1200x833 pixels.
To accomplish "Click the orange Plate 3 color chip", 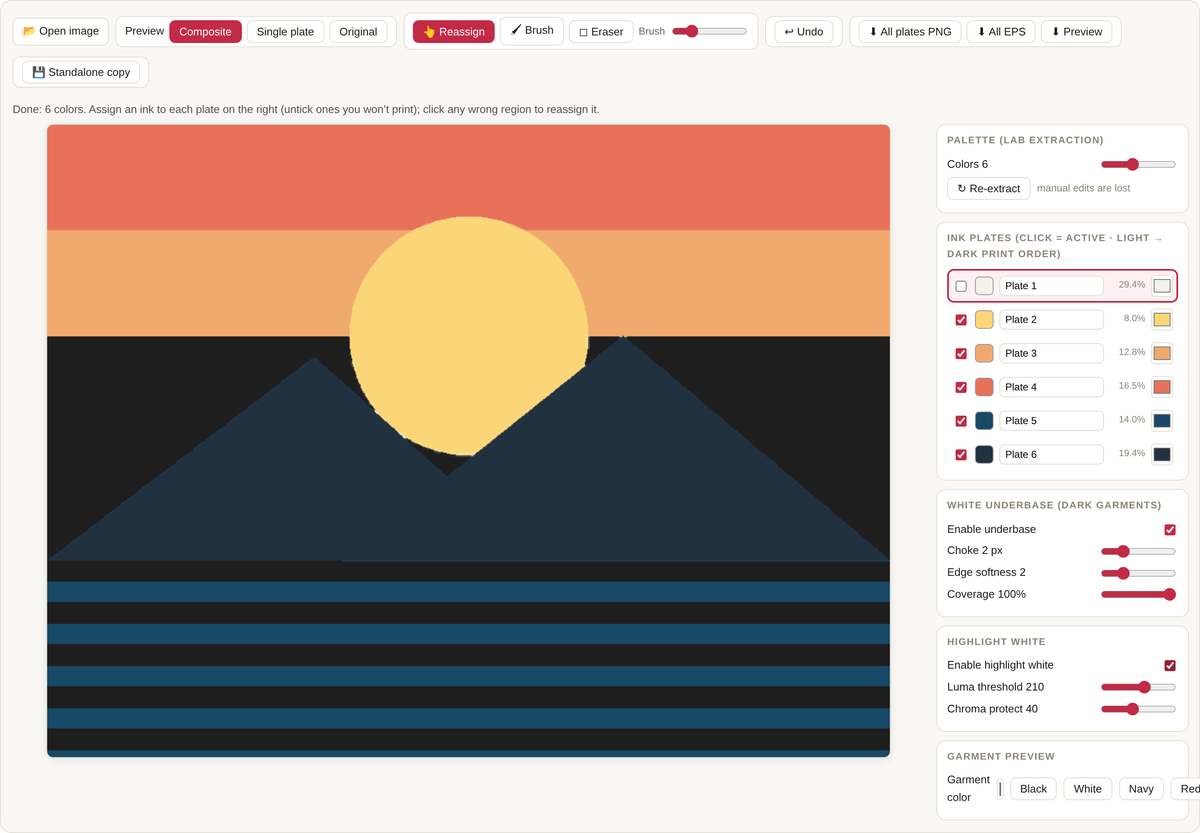I will coord(984,353).
